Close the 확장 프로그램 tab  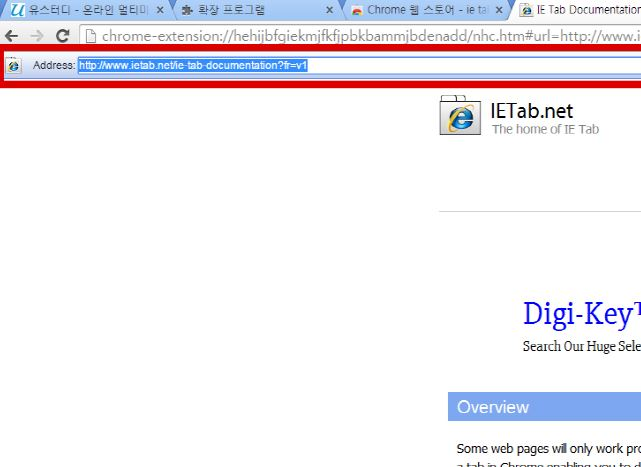[x=329, y=10]
